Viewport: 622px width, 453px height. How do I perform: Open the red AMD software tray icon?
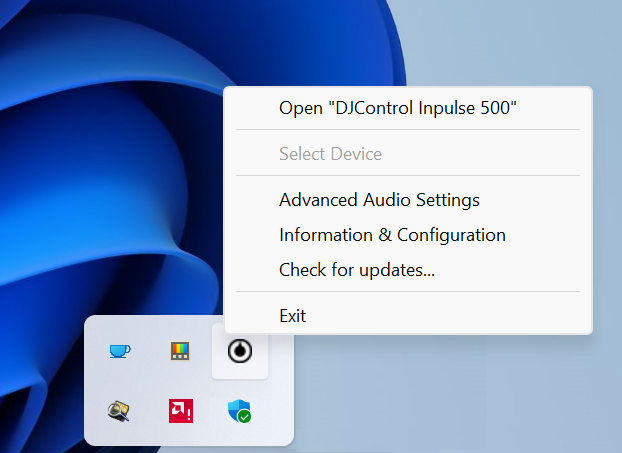[x=181, y=411]
